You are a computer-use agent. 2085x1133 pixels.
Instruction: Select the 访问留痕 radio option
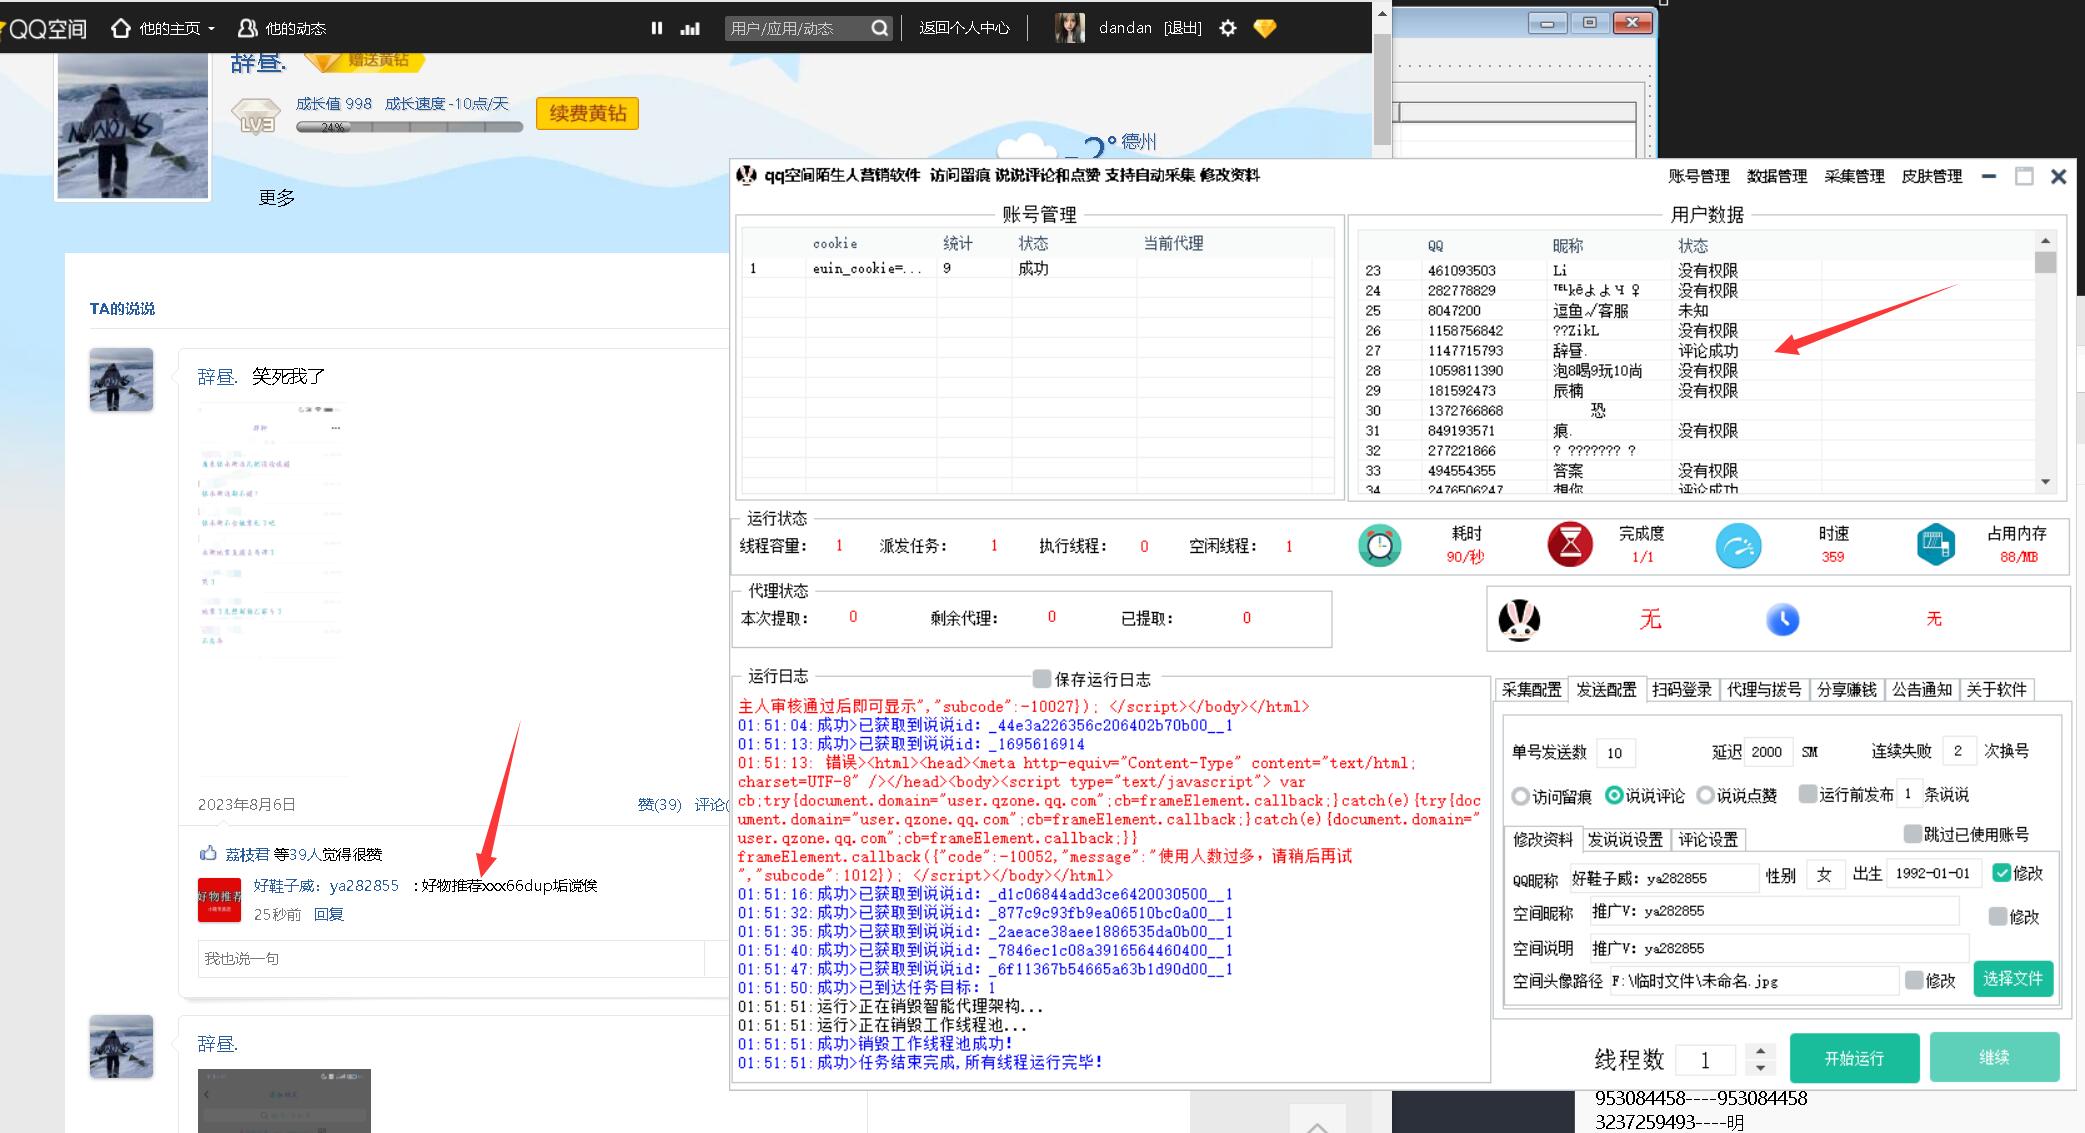tap(1521, 796)
